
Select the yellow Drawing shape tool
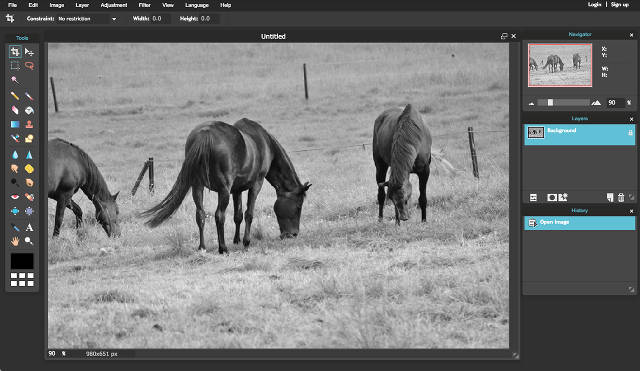(29, 138)
